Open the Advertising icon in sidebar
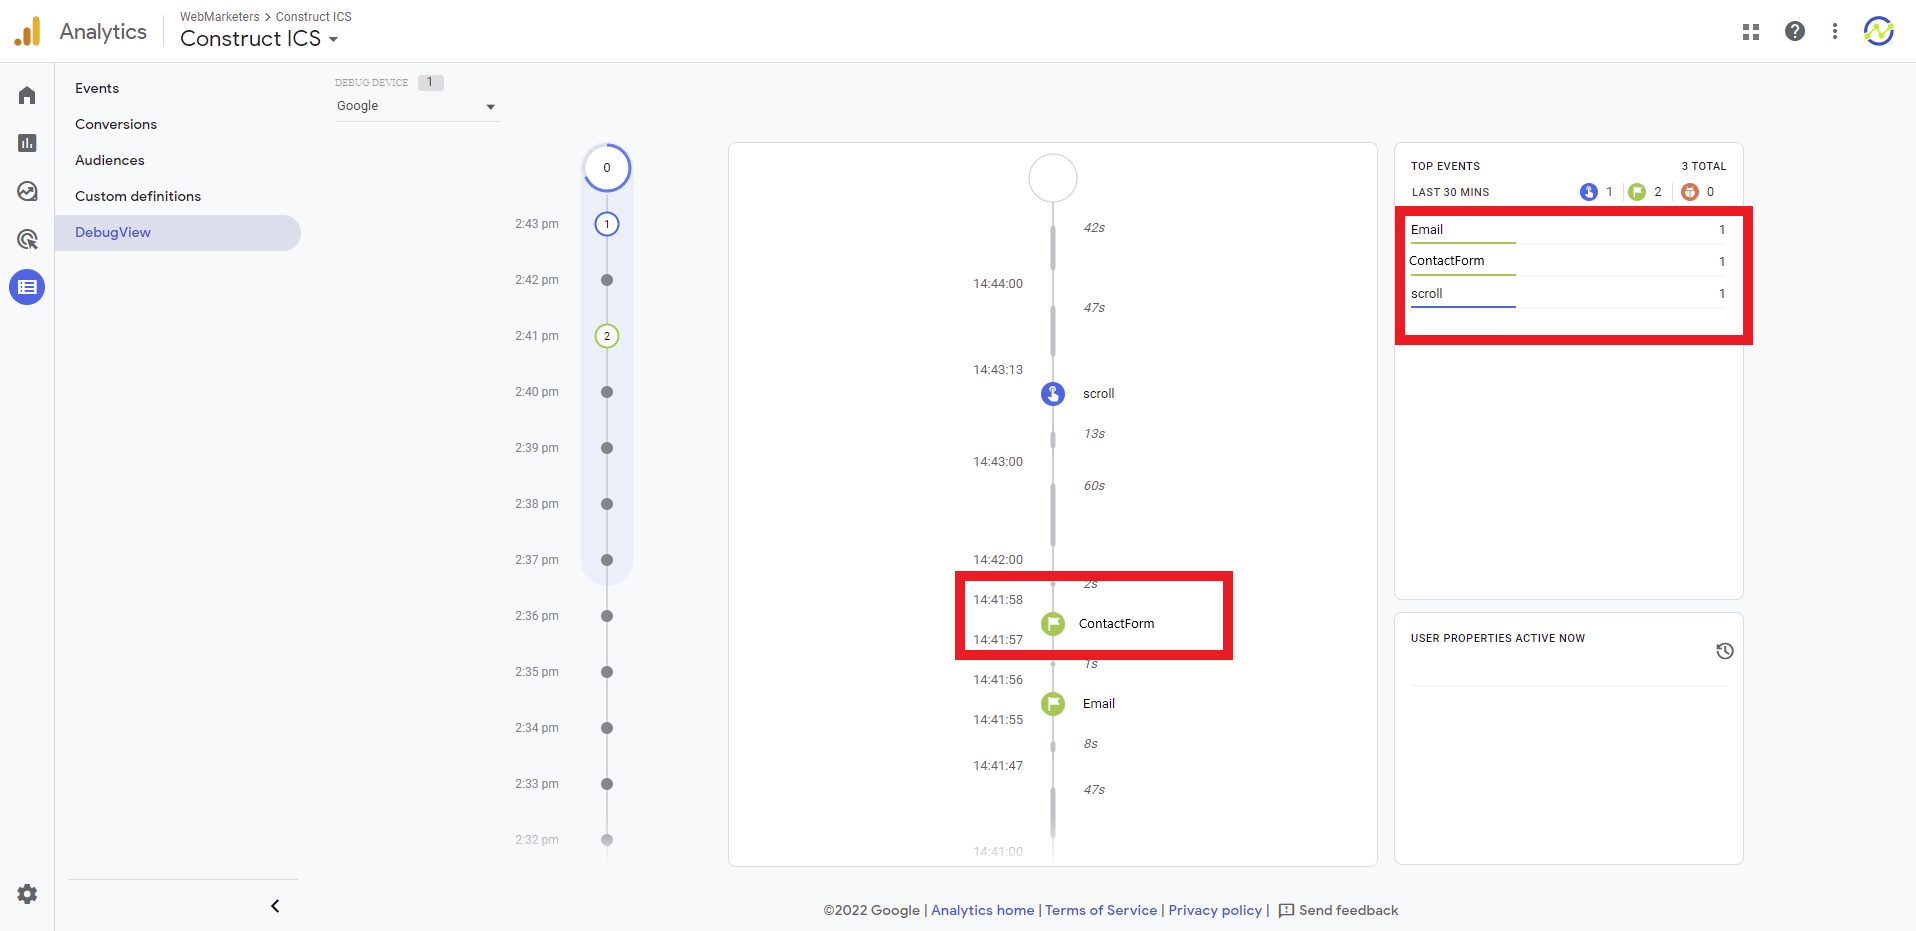Viewport: 1916px width, 931px height. click(27, 239)
